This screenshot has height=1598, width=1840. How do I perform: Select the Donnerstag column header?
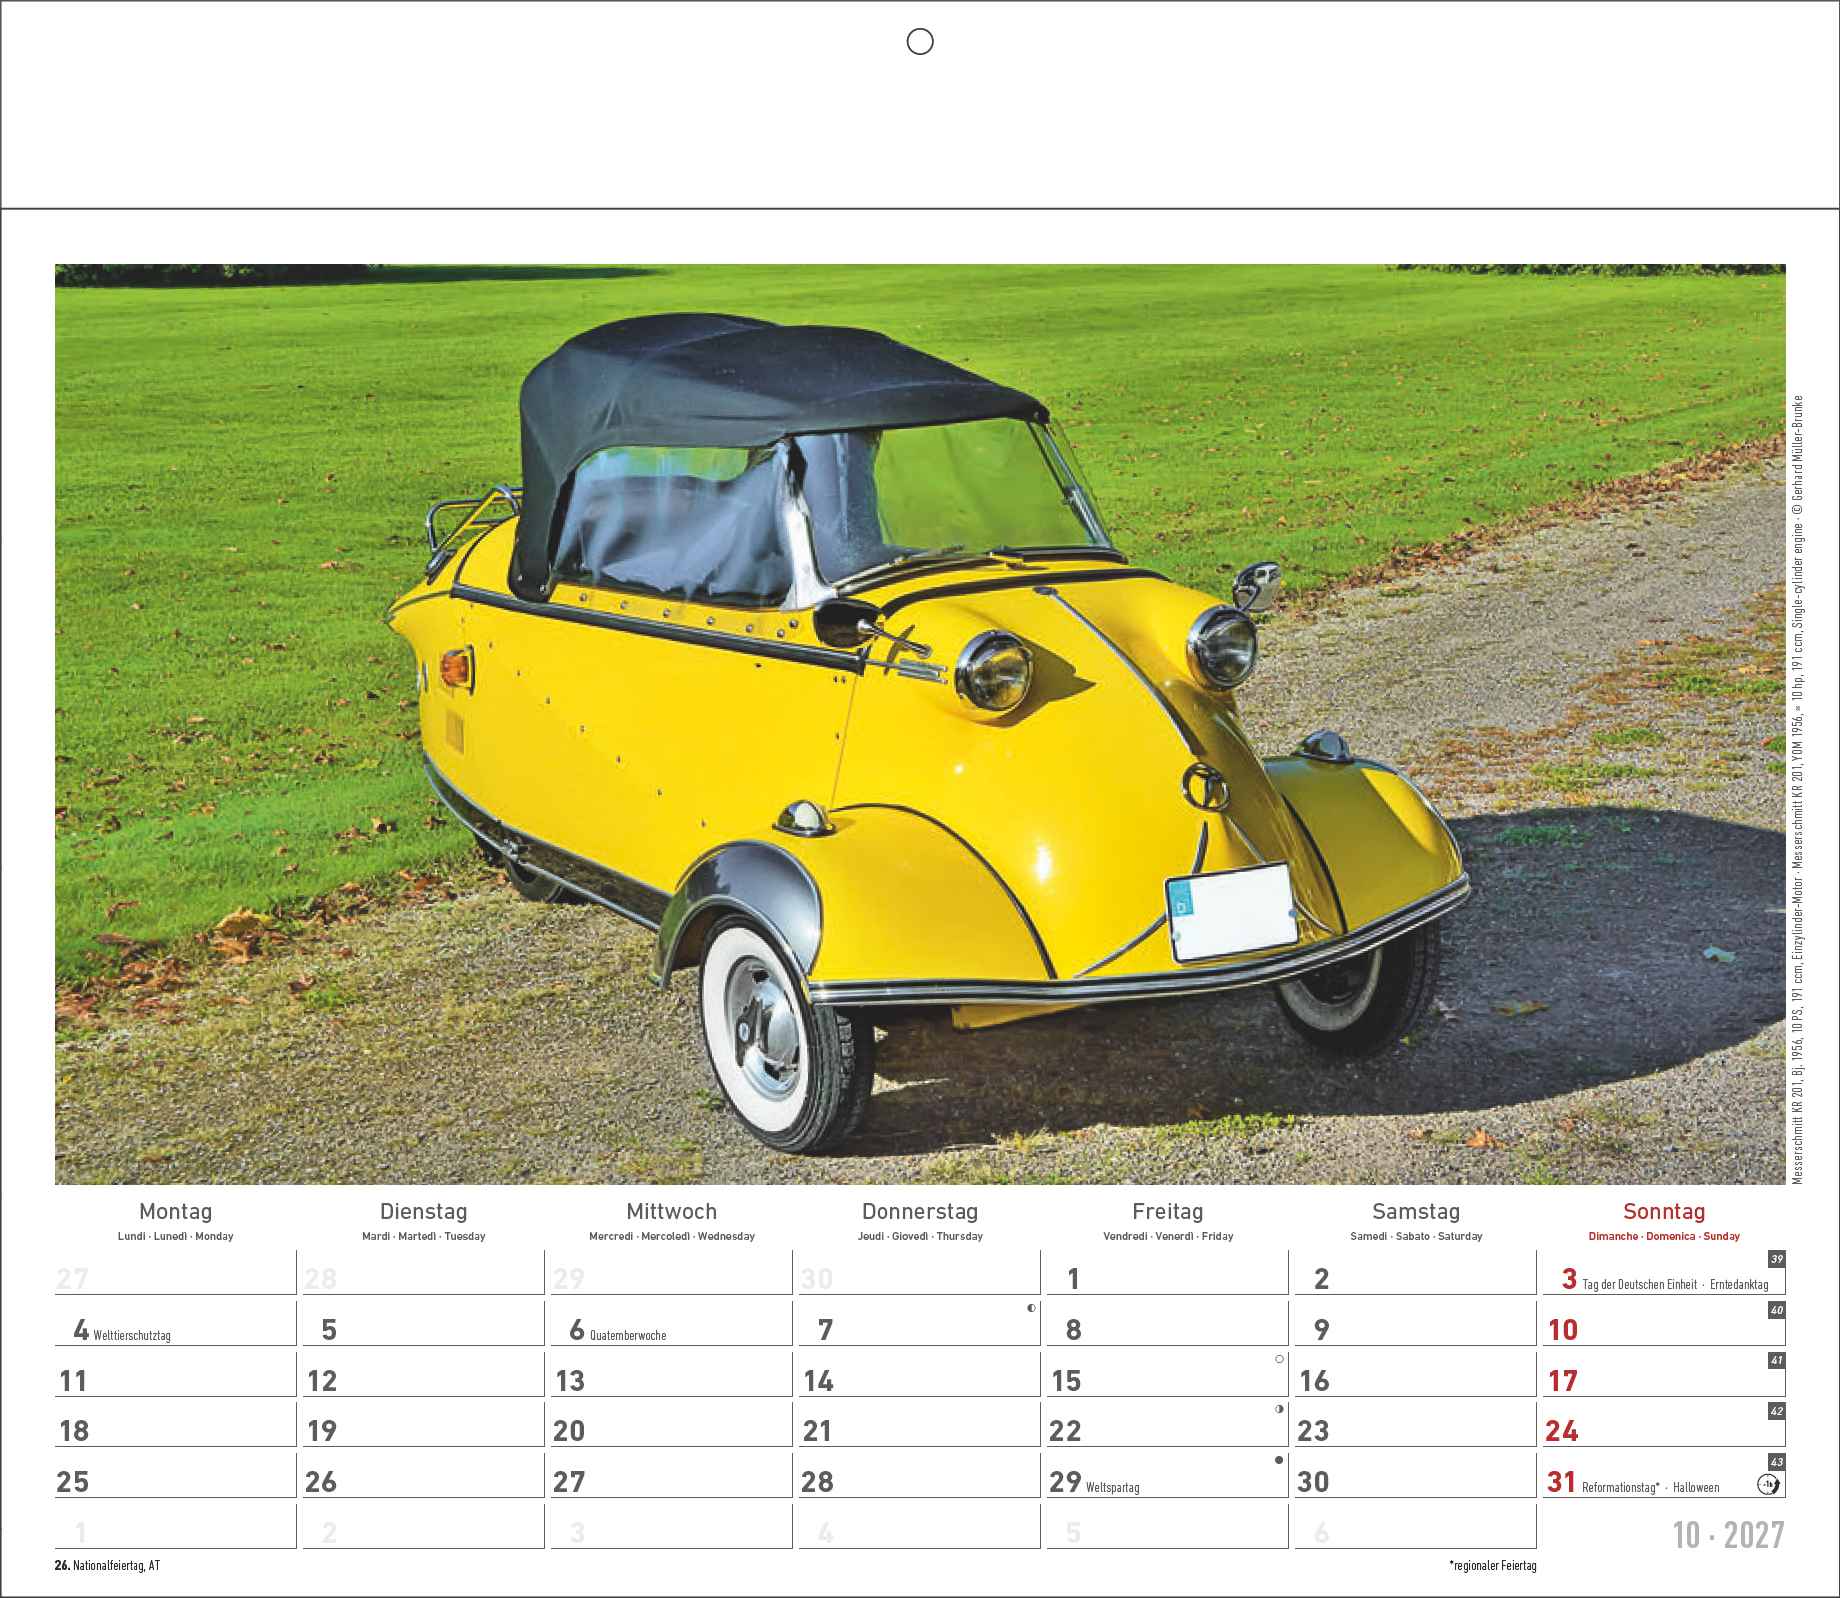point(920,1211)
